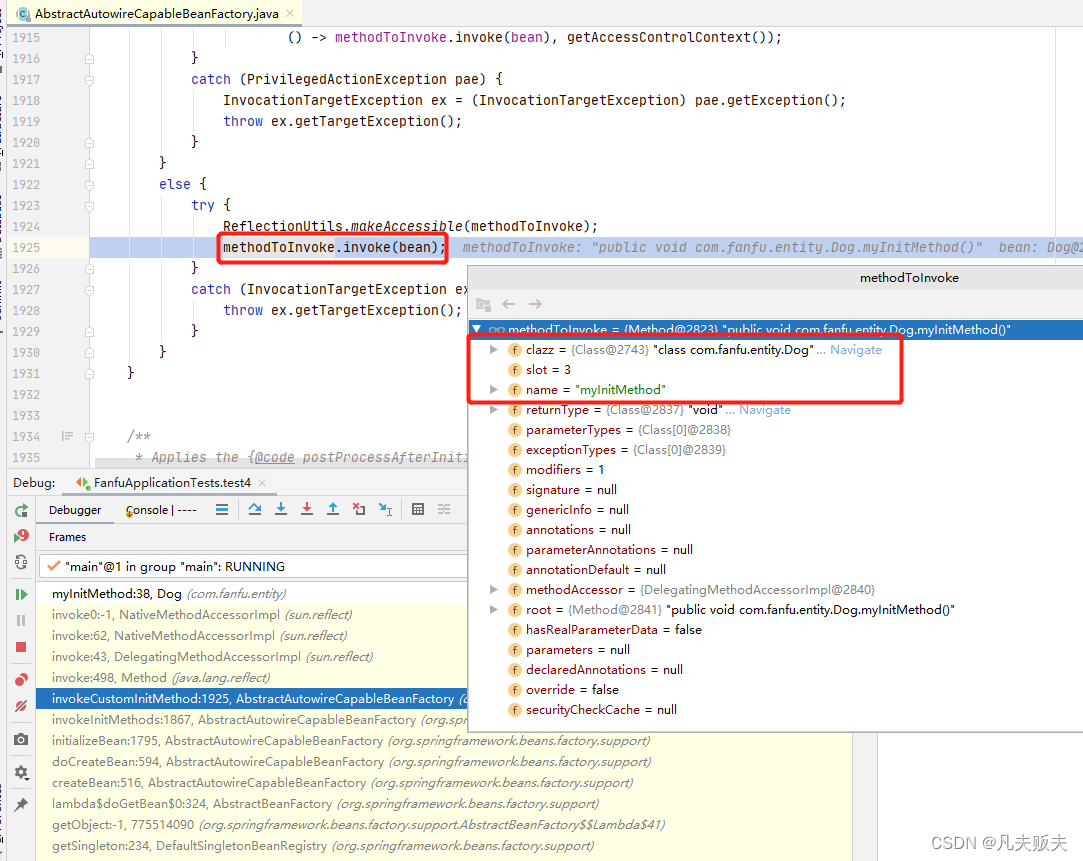The image size is (1083, 861).
Task: Take a thread dump with camera icon
Action: (x=21, y=739)
